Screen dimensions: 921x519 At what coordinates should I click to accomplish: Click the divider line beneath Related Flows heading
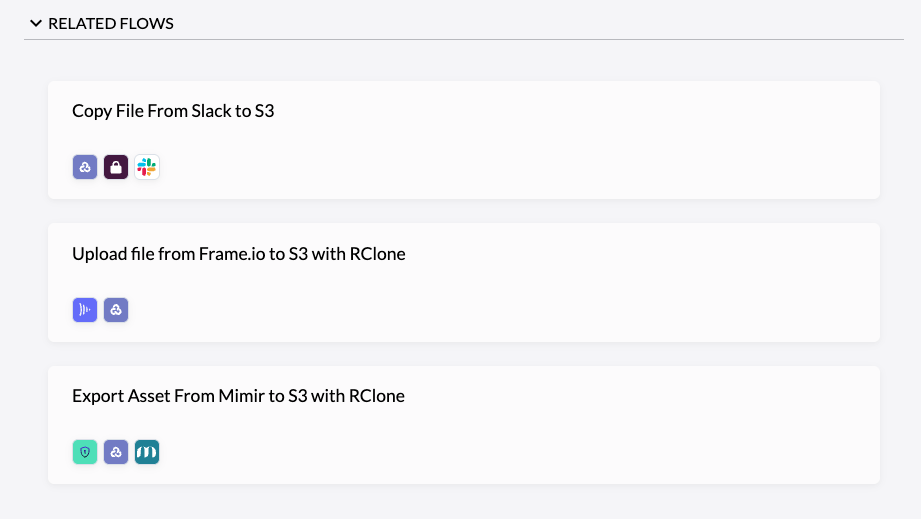464,40
